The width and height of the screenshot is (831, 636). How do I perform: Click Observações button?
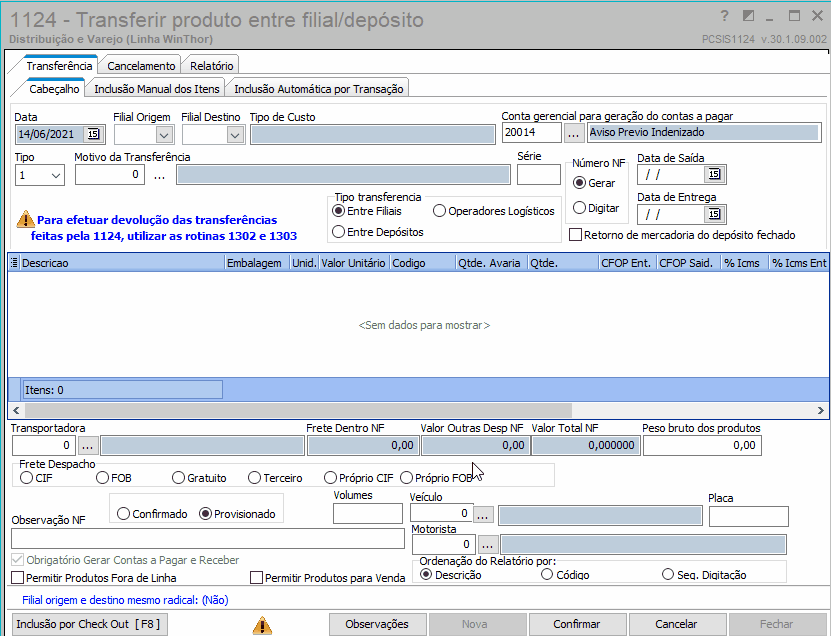click(x=377, y=624)
